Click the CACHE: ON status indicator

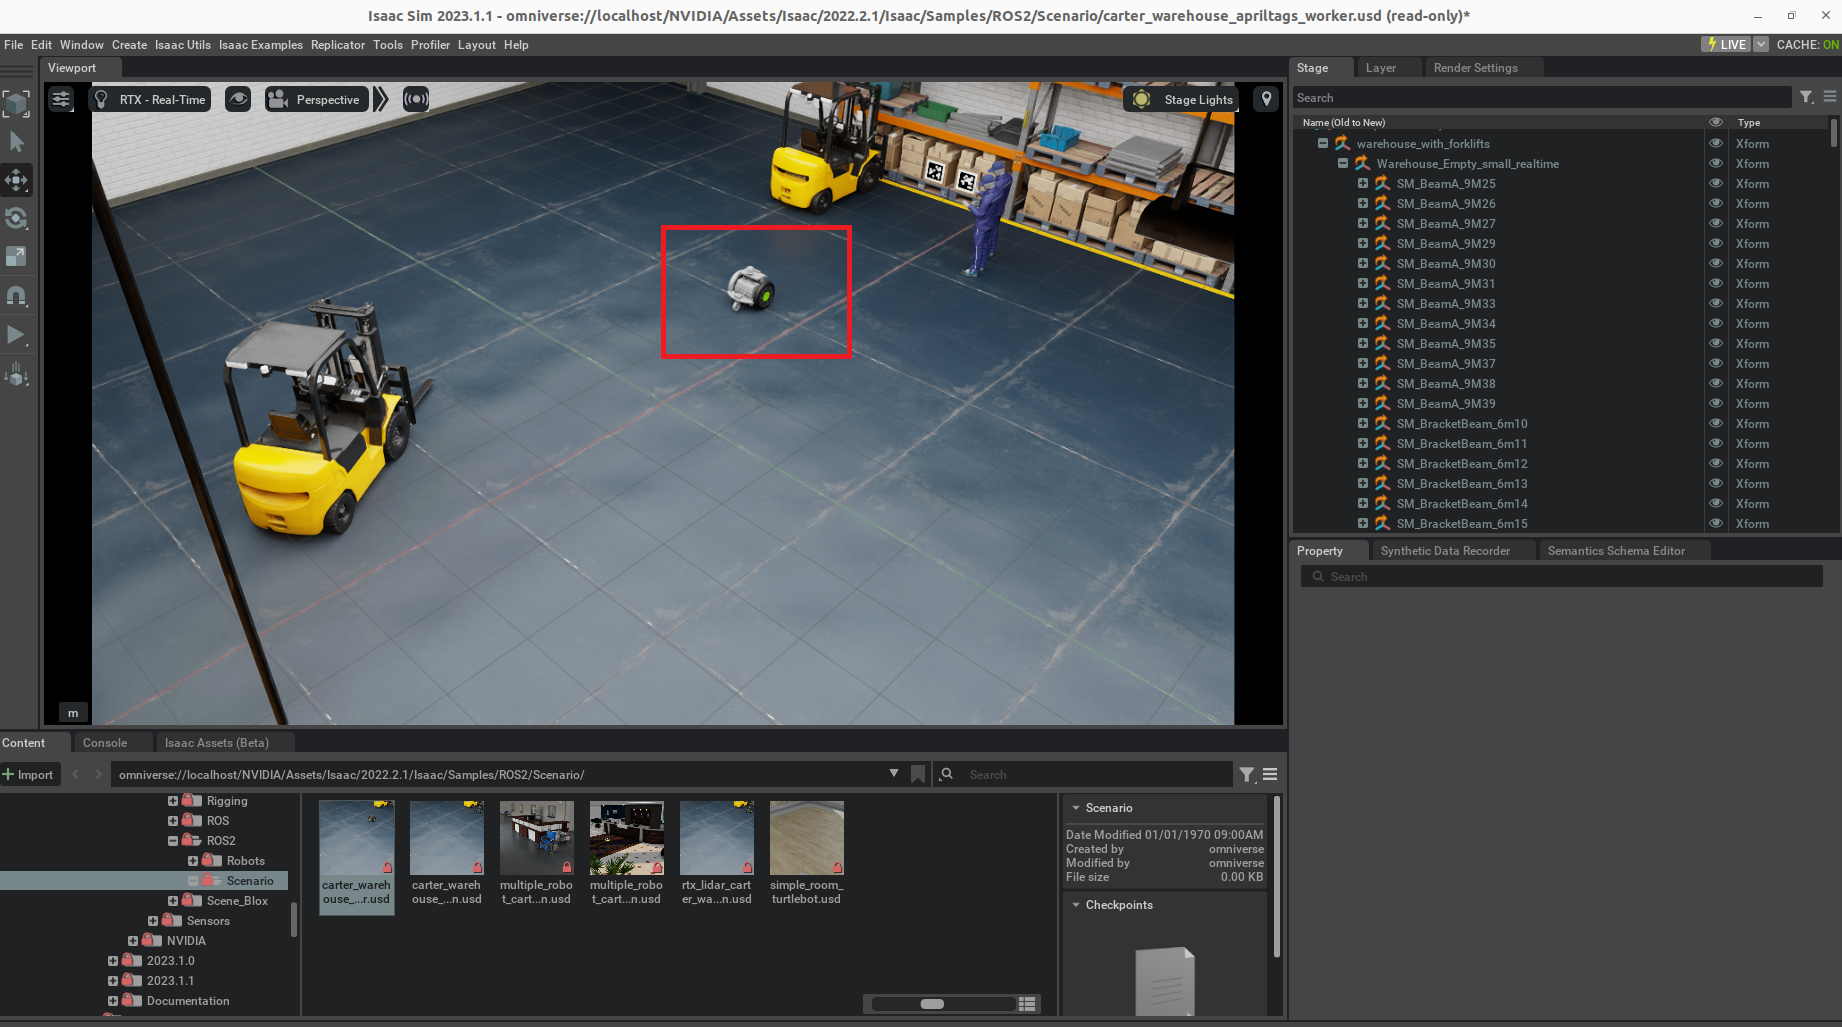coord(1807,45)
